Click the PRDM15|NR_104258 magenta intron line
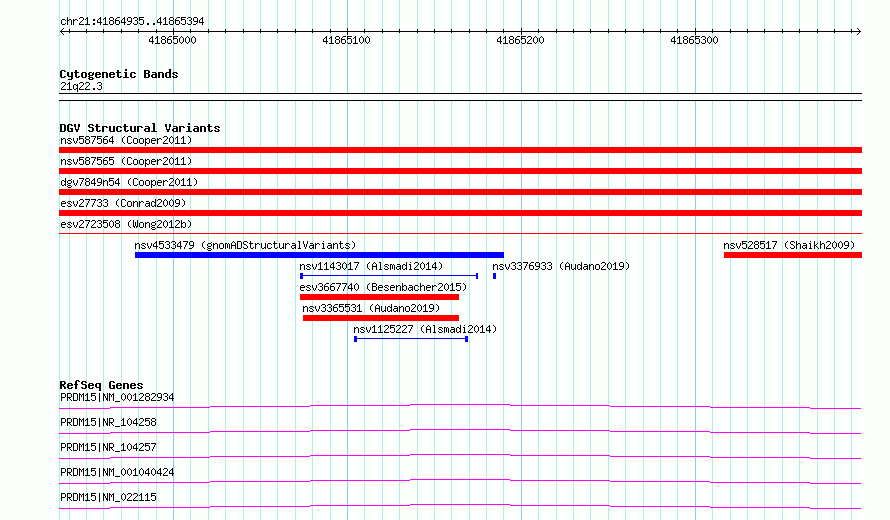The image size is (890, 520). pyautogui.click(x=460, y=431)
